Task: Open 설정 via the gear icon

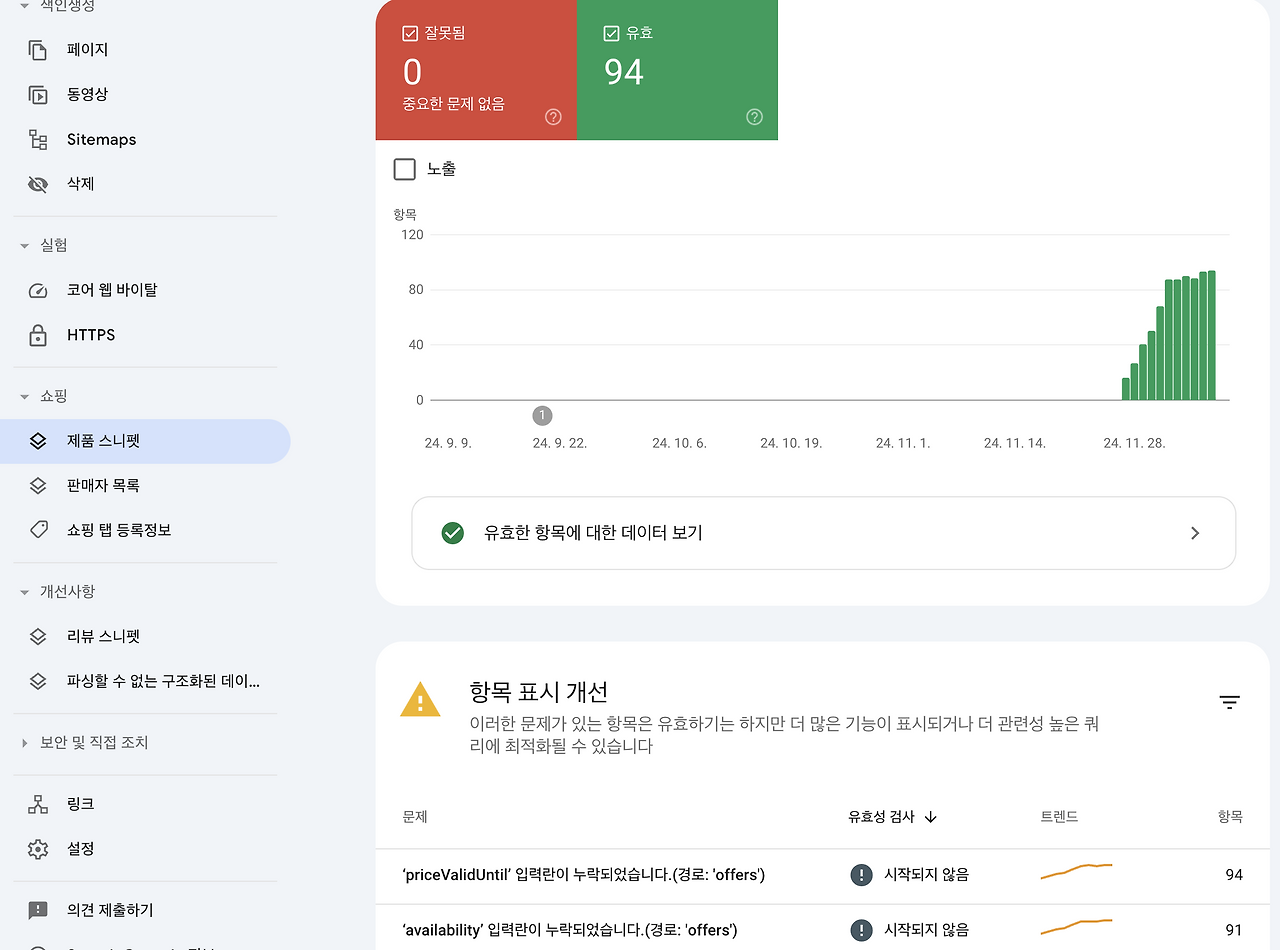Action: (x=38, y=849)
